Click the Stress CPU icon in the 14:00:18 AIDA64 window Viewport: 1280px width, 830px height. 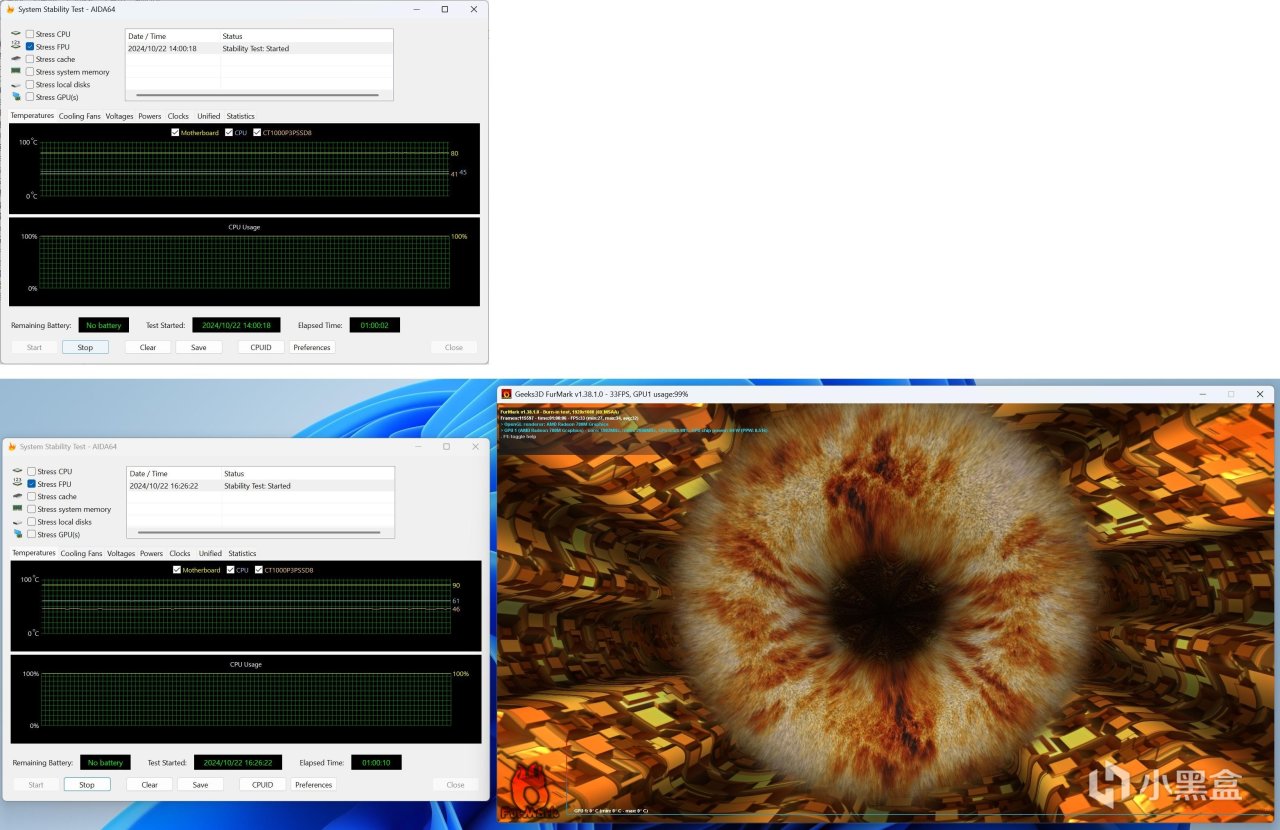click(x=16, y=34)
